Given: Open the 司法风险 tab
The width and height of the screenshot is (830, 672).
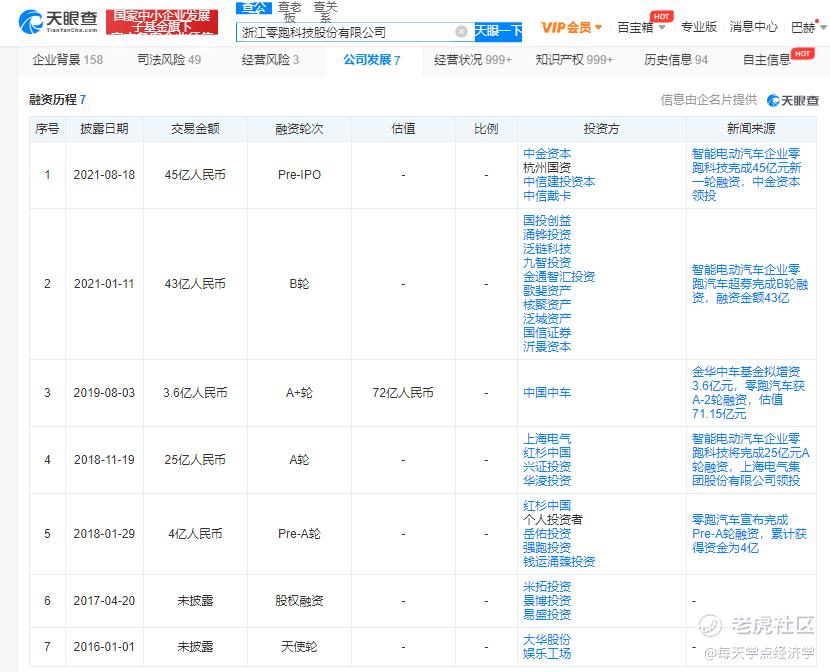Looking at the screenshot, I should pyautogui.click(x=168, y=60).
